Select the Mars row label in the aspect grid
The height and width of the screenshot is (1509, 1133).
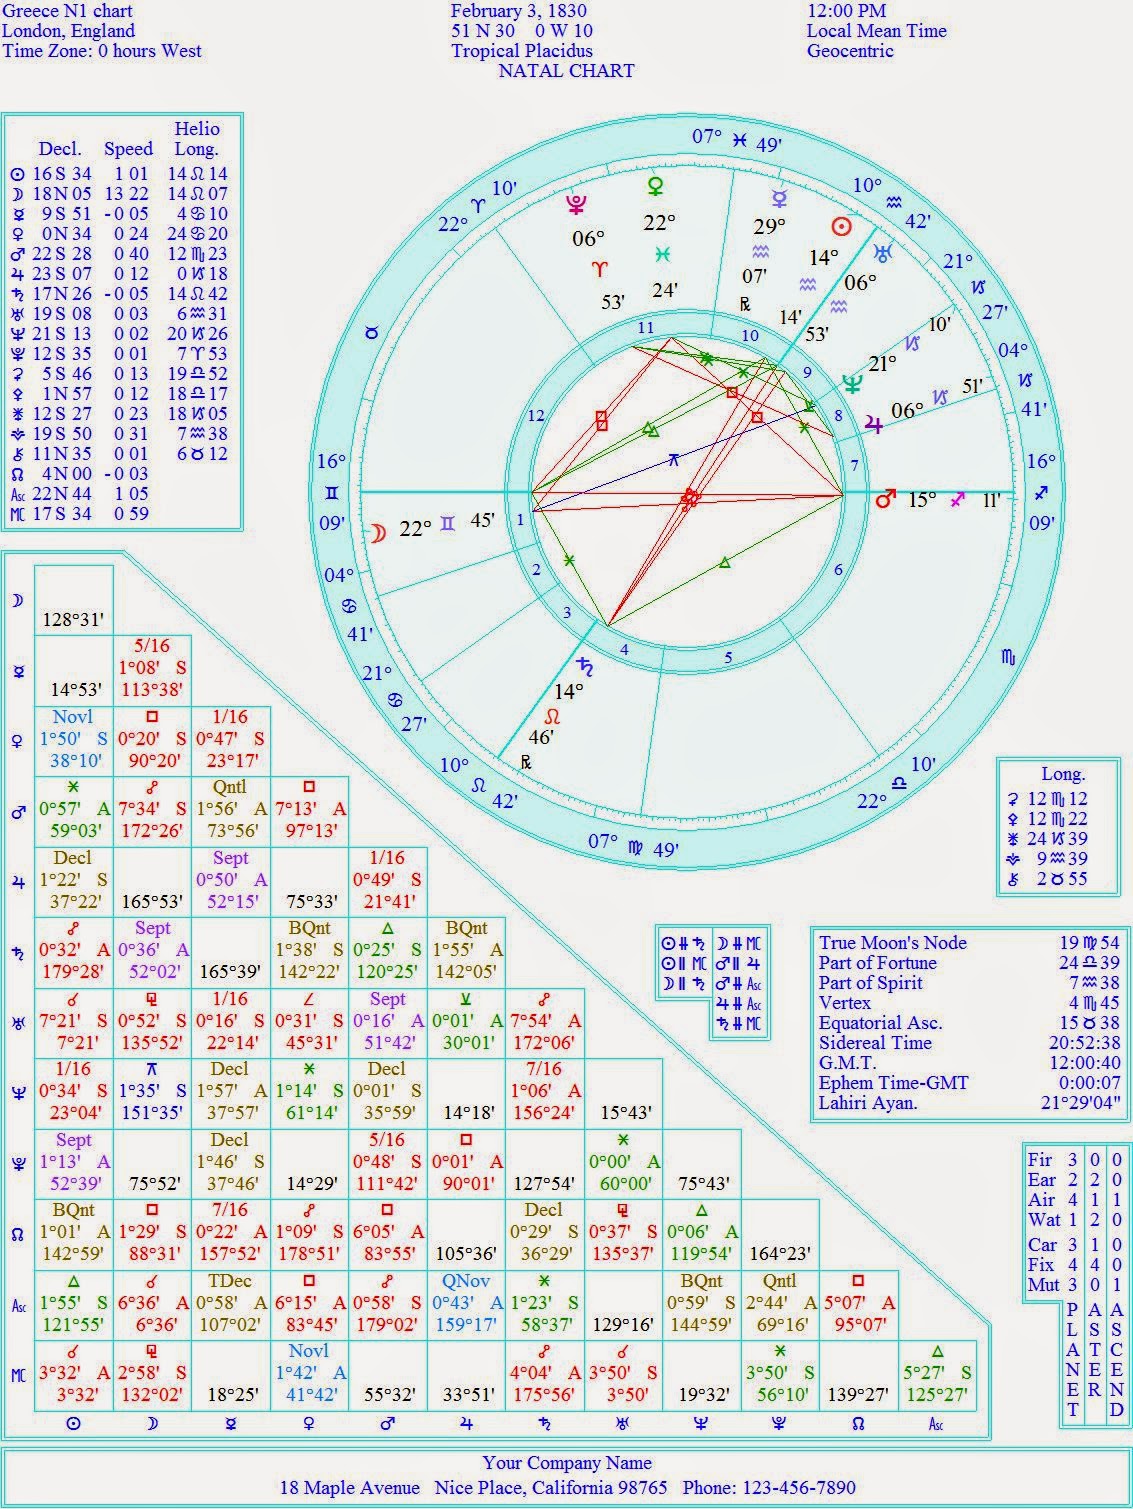(x=17, y=813)
